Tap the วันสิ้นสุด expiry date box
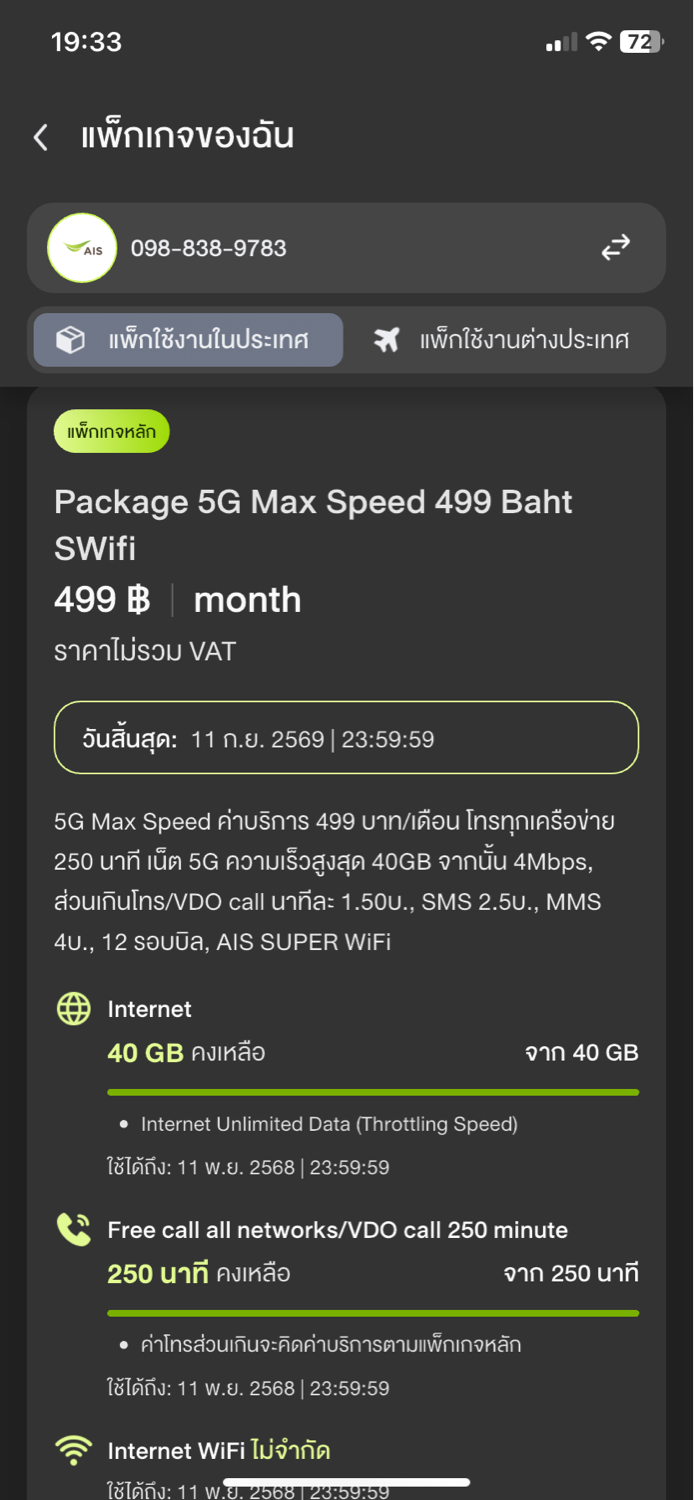694x1500 pixels. coord(346,738)
